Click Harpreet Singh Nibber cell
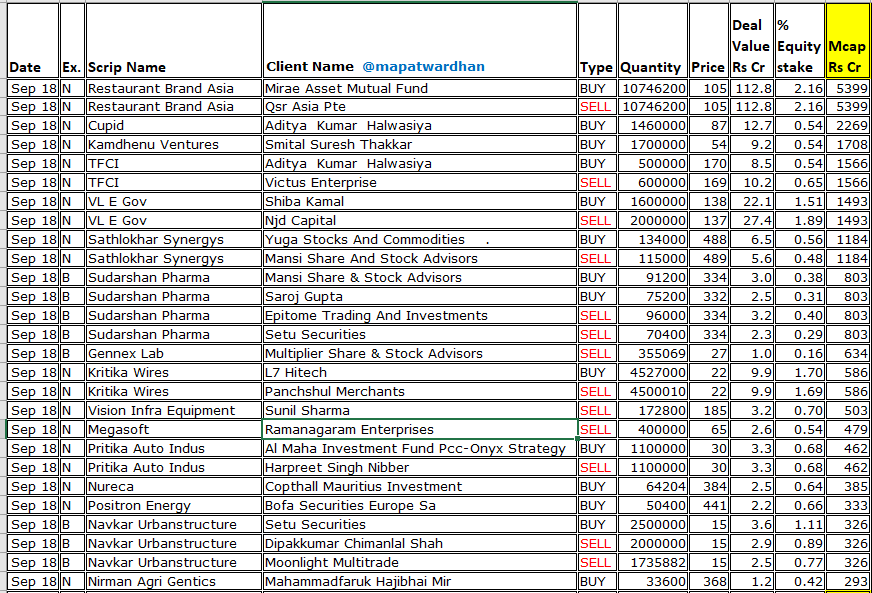 tap(420, 468)
